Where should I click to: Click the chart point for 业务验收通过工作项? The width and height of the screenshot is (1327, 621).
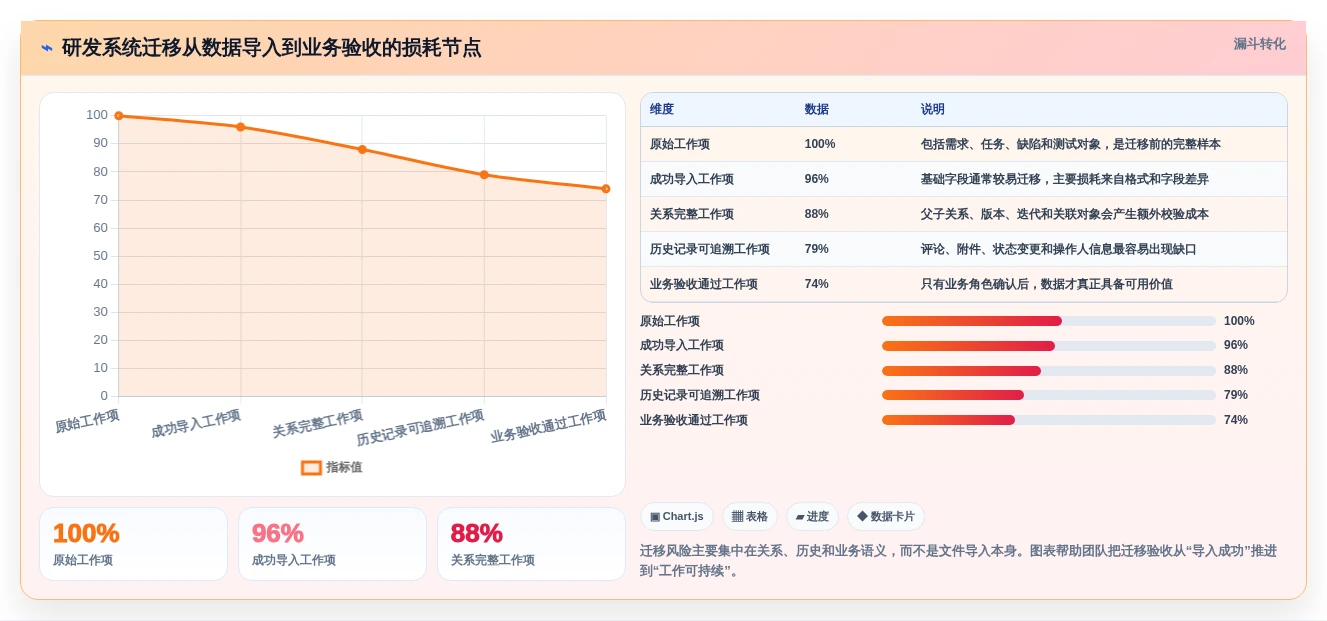click(606, 189)
